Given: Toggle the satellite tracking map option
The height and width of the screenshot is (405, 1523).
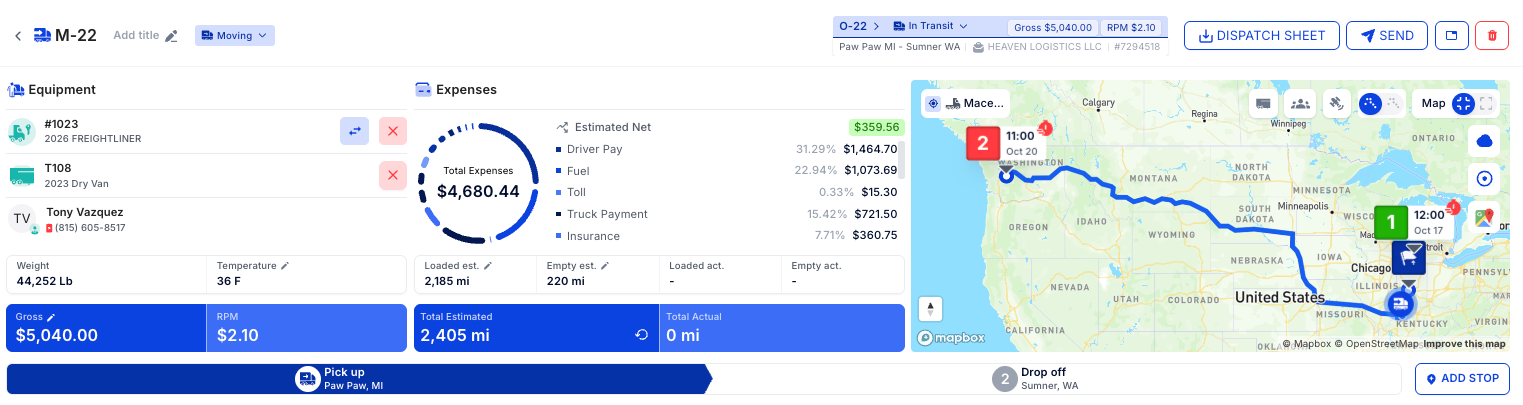Looking at the screenshot, I should pyautogui.click(x=1335, y=103).
